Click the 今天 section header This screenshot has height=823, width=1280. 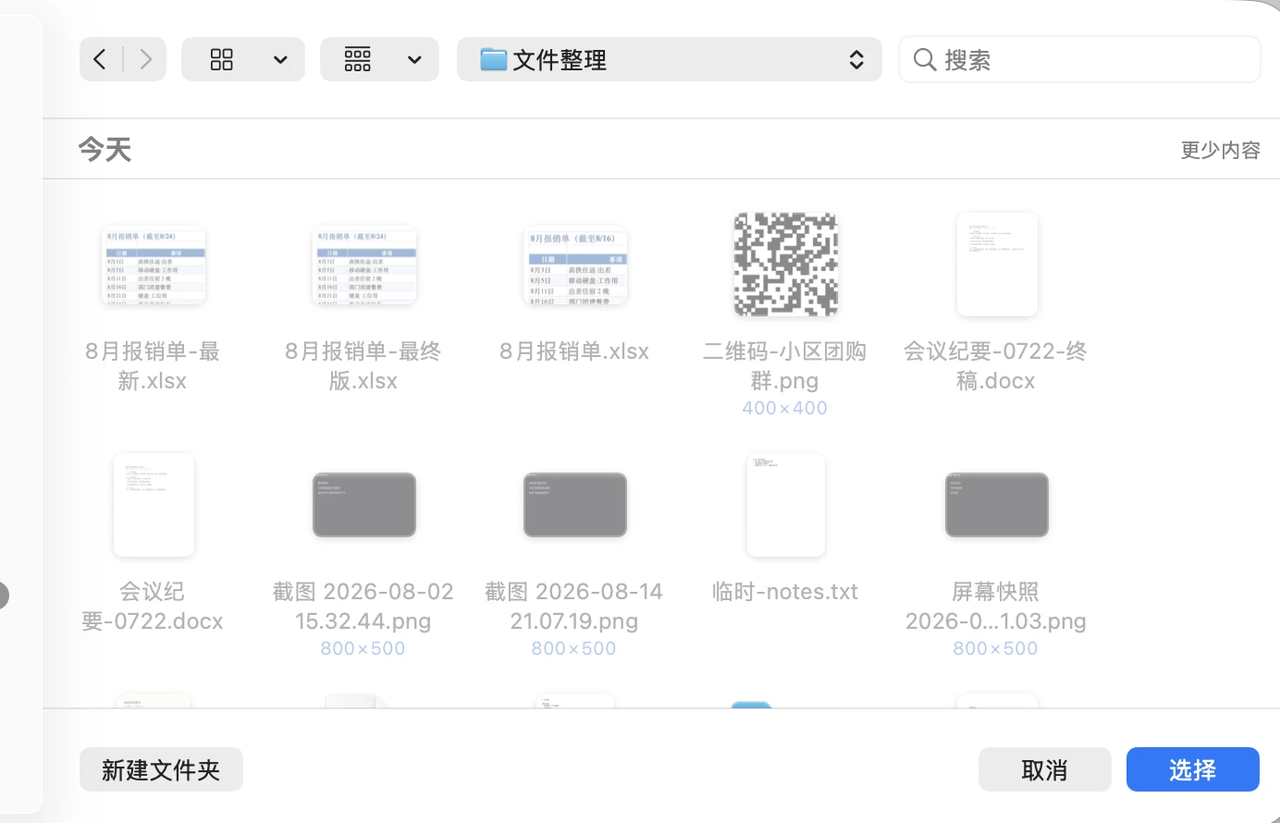point(105,150)
